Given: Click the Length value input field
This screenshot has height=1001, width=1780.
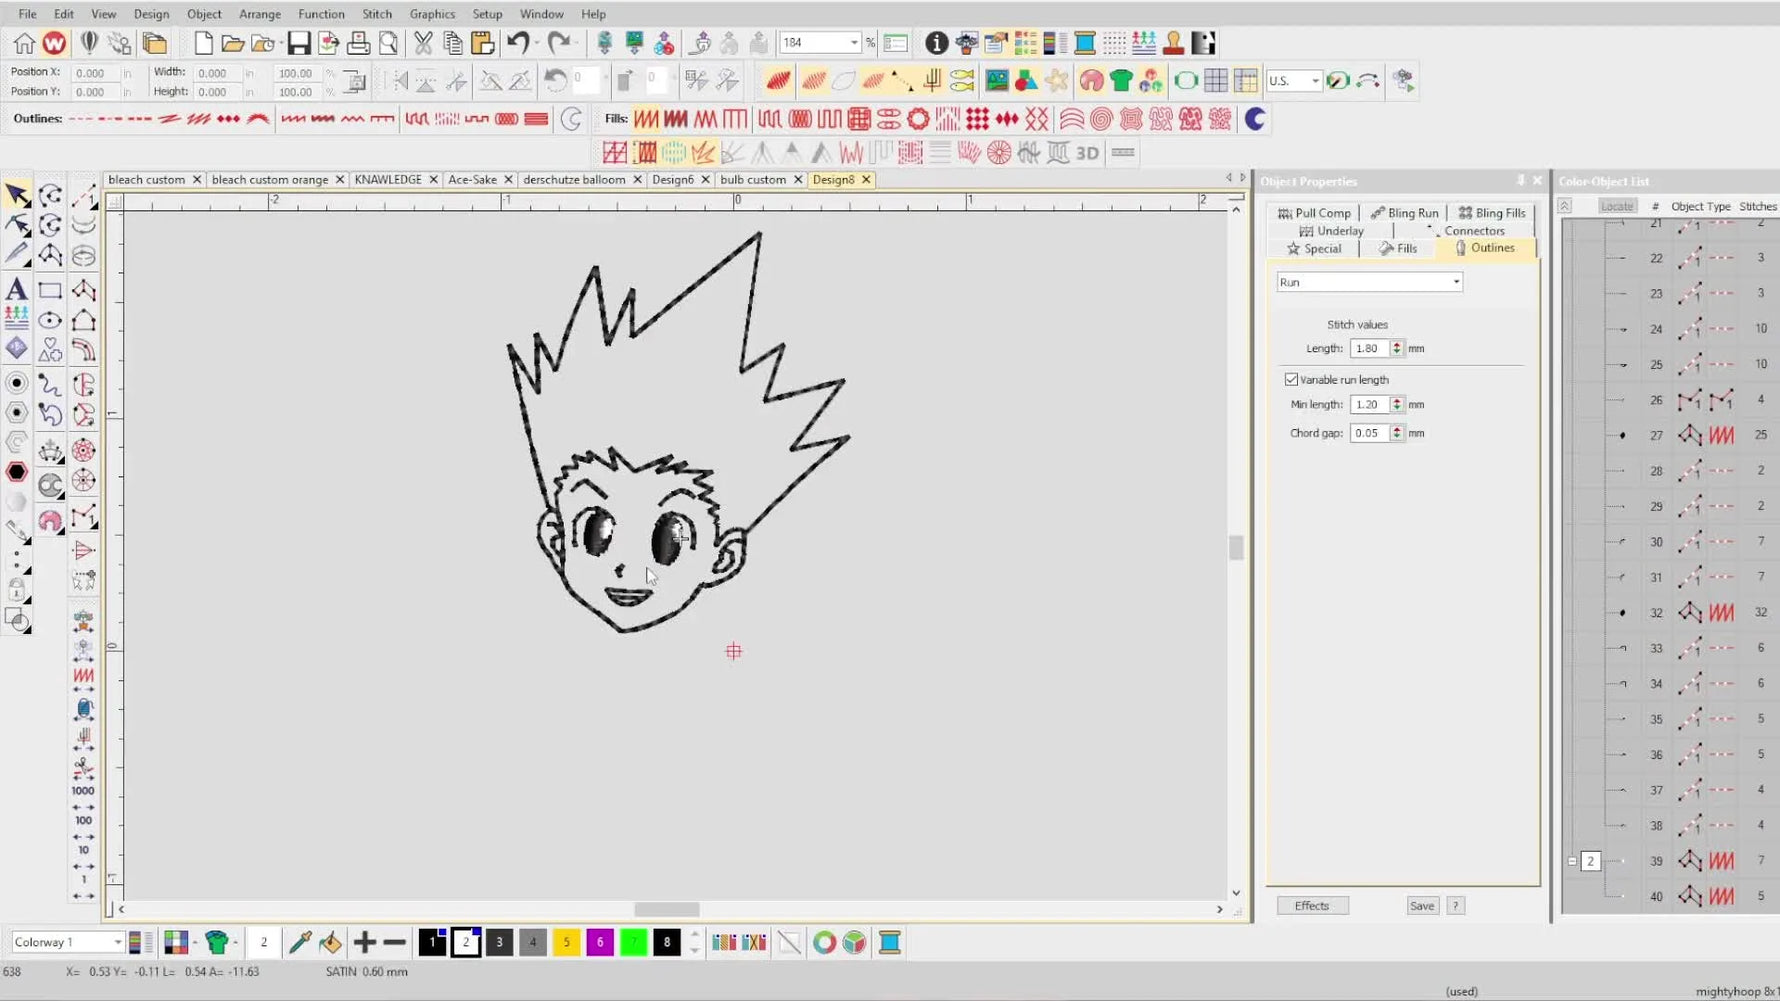Looking at the screenshot, I should coord(1369,348).
